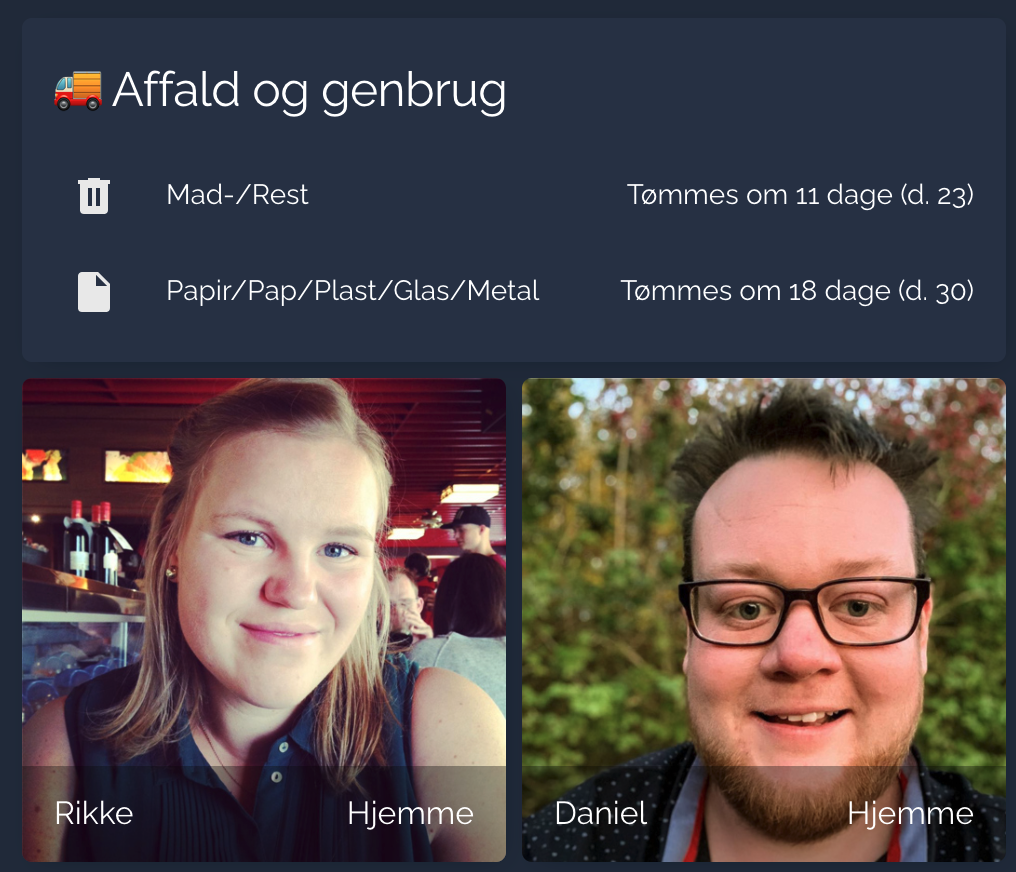Screen dimensions: 1016x872
Task: Open Rikke's person picture card
Action: point(264,620)
